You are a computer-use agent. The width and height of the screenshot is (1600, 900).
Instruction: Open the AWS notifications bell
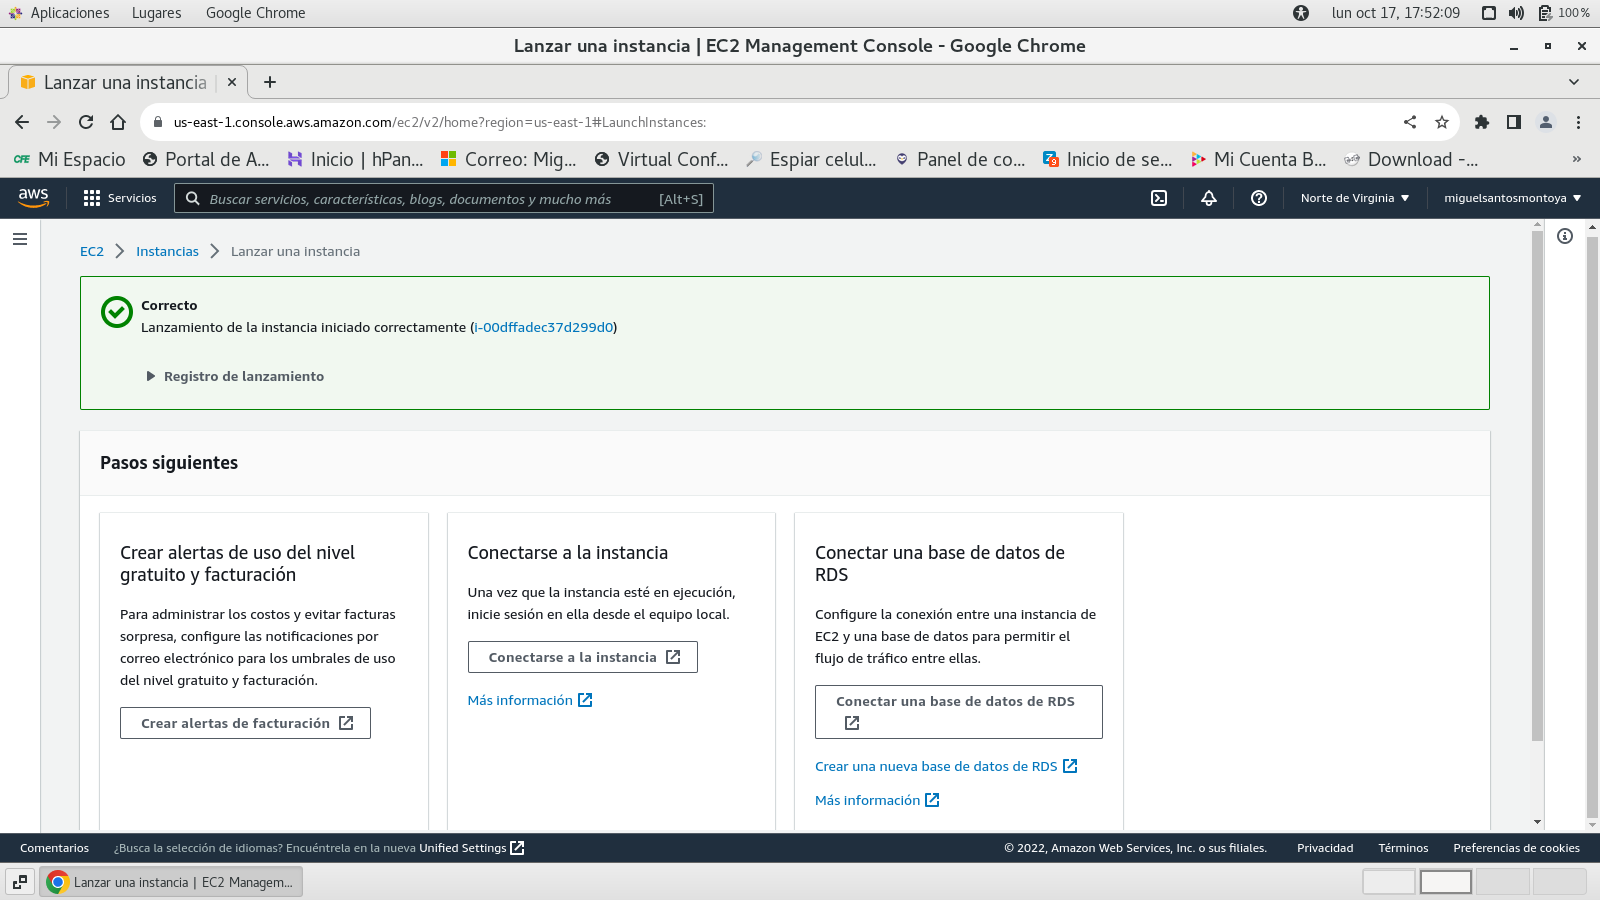point(1209,198)
